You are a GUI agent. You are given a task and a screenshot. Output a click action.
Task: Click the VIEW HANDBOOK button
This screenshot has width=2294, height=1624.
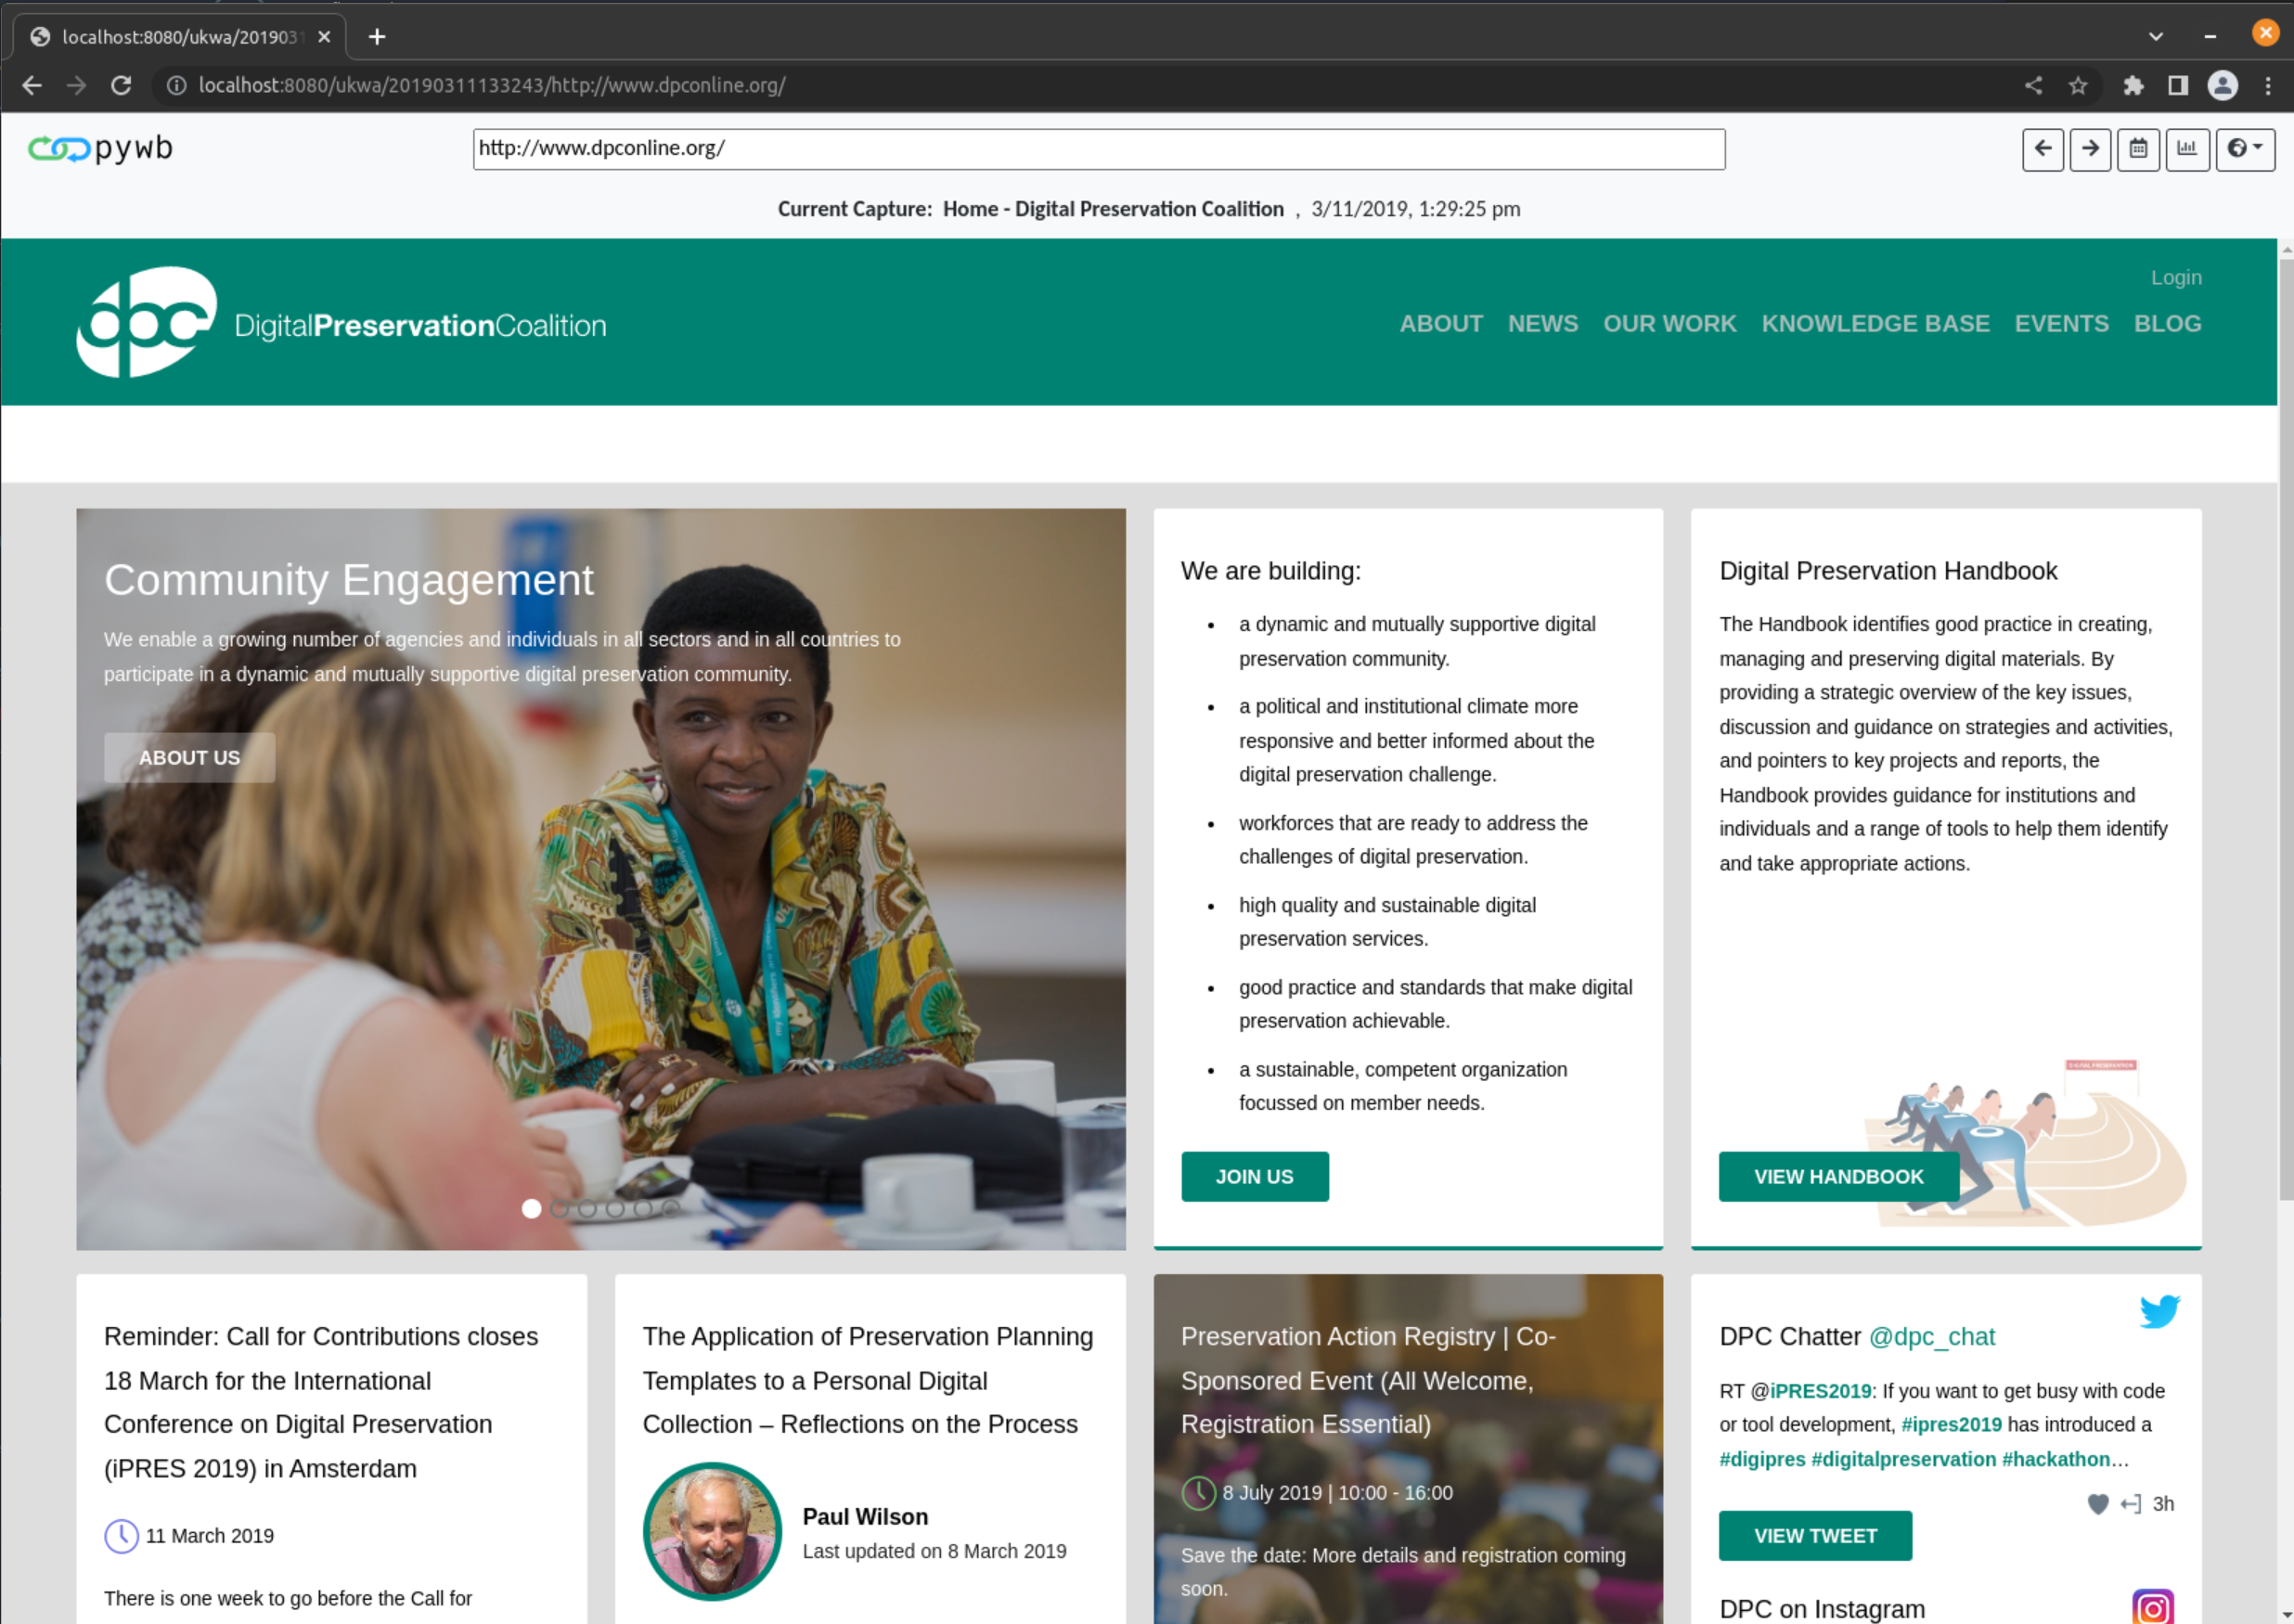[1838, 1176]
